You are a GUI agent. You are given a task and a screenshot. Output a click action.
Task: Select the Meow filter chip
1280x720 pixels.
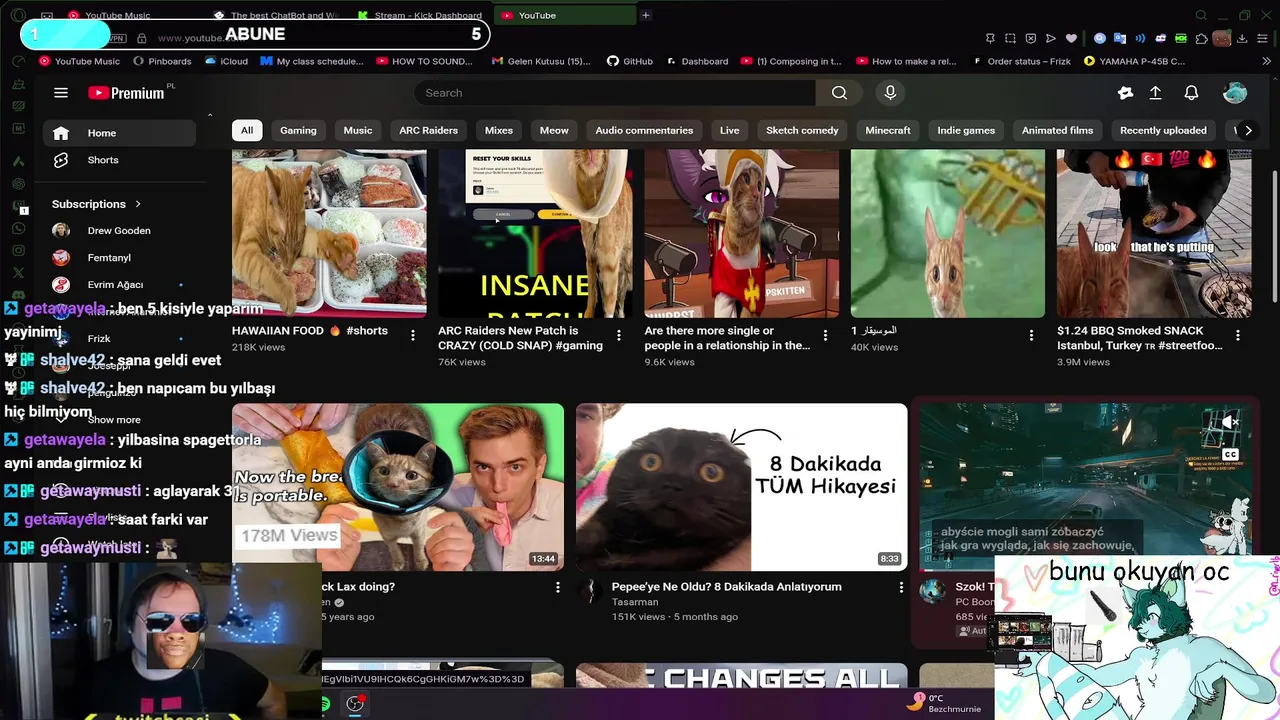pos(554,130)
